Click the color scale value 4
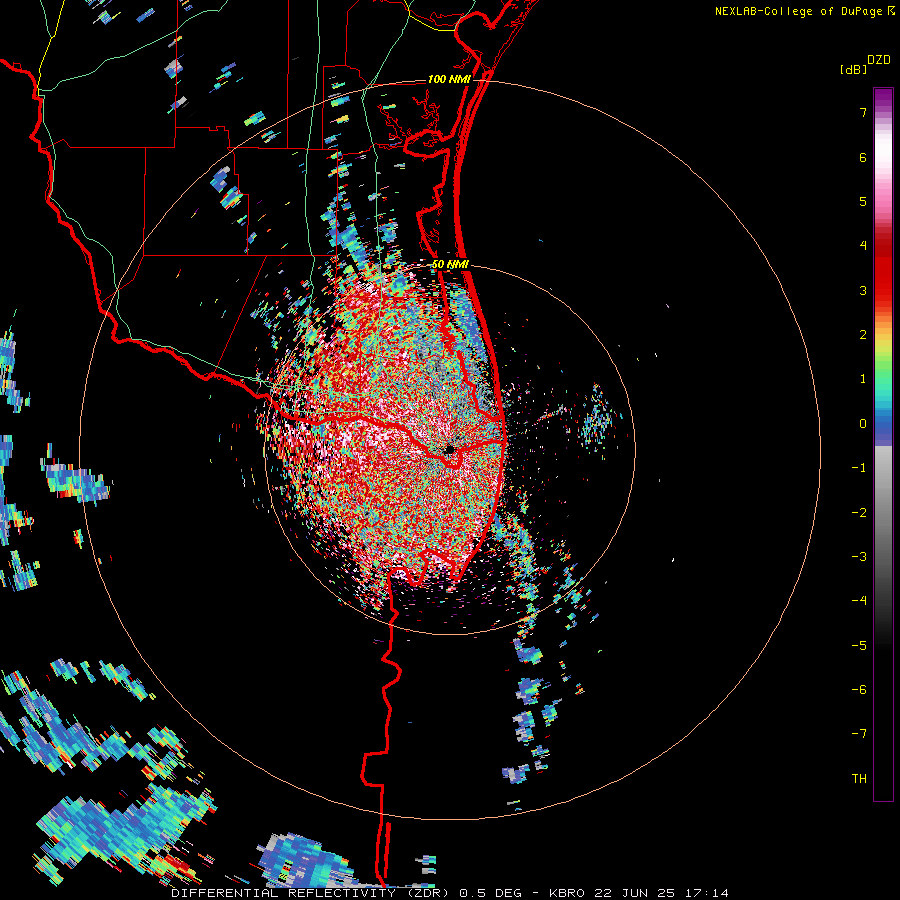 [863, 246]
